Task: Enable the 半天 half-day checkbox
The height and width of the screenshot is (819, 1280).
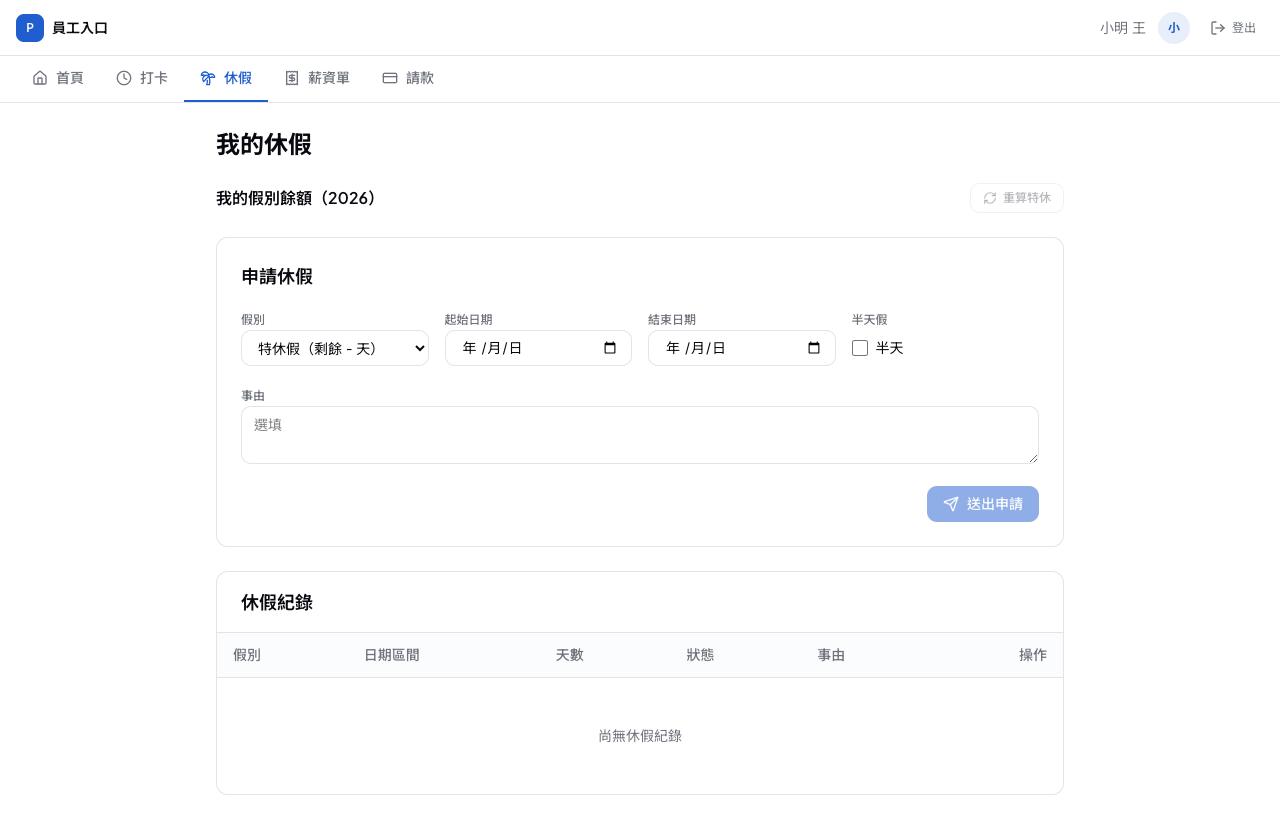Action: (860, 348)
